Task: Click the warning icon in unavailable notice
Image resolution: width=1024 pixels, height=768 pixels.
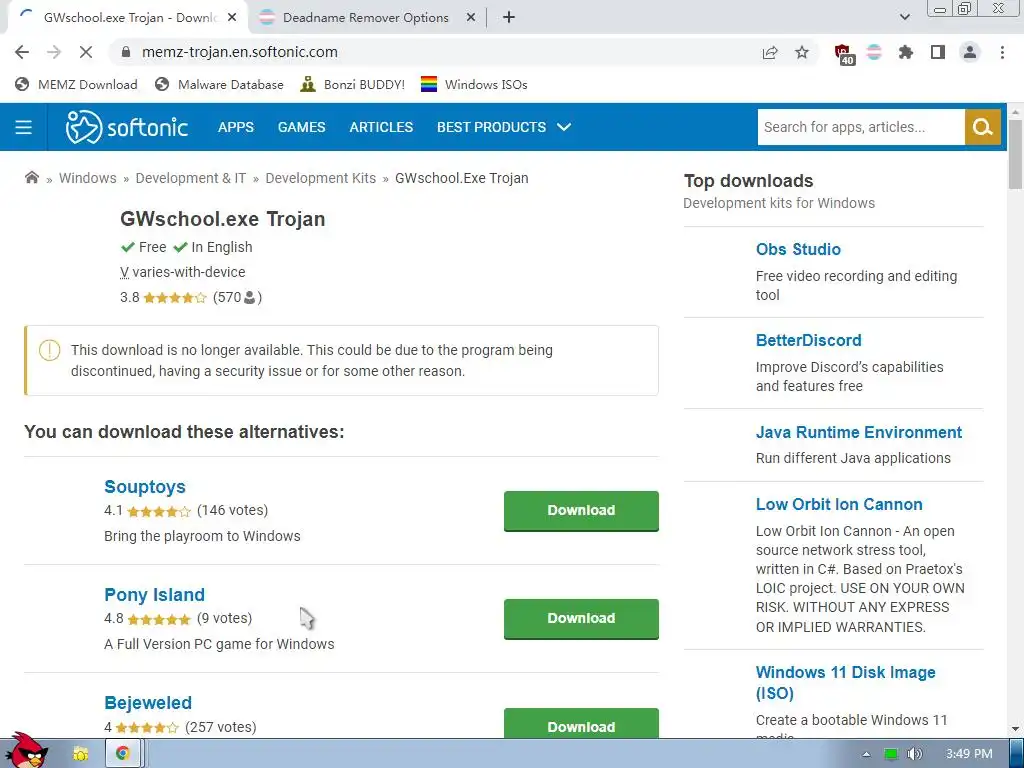Action: 50,350
